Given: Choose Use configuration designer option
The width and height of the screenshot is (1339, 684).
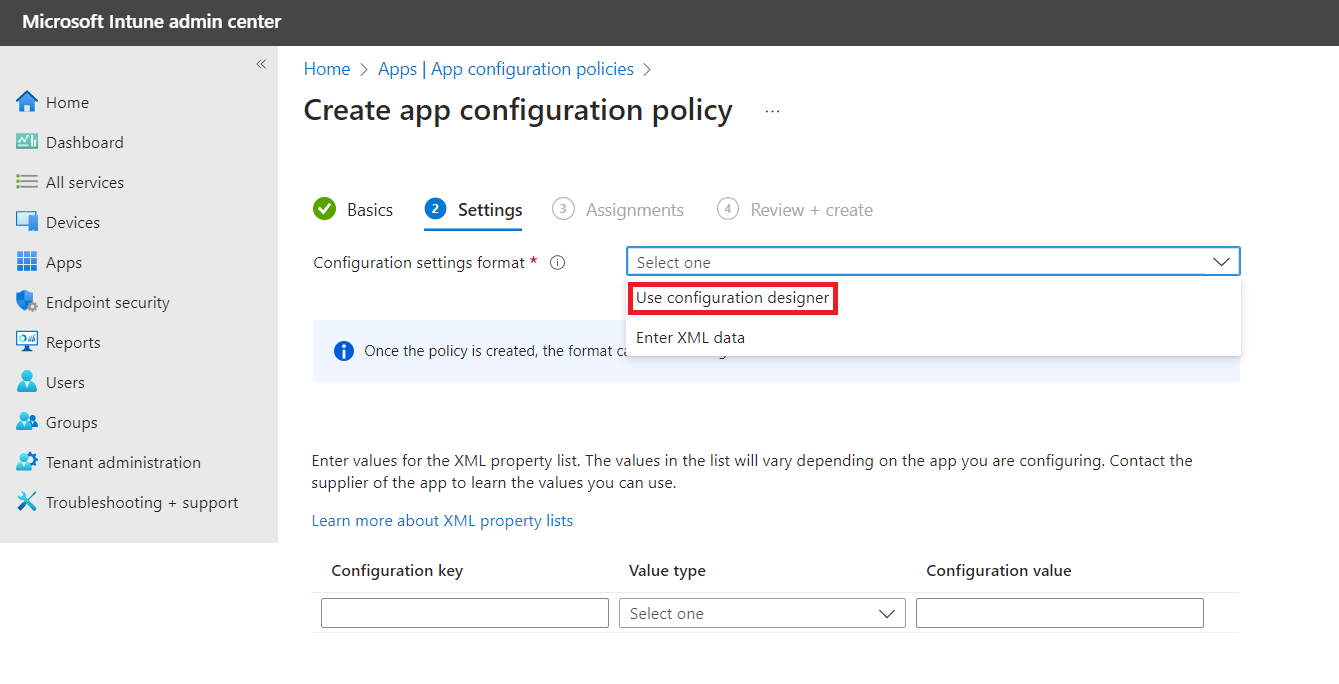Looking at the screenshot, I should [732, 298].
